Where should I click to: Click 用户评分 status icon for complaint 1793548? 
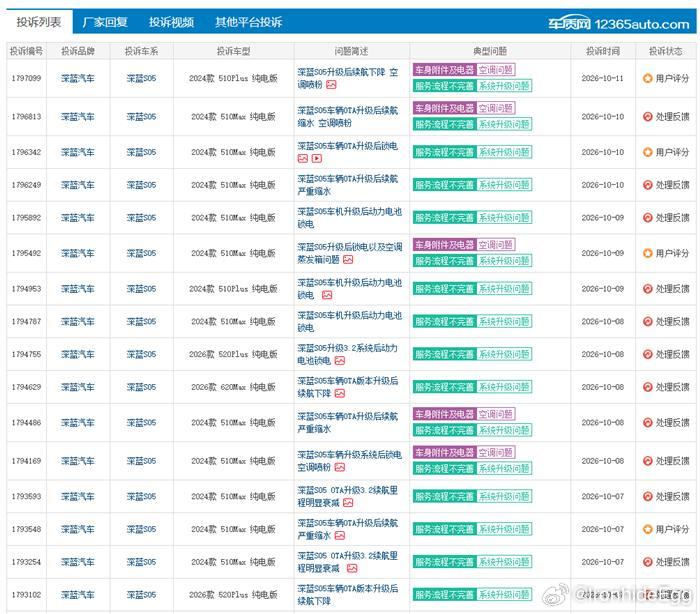point(647,529)
